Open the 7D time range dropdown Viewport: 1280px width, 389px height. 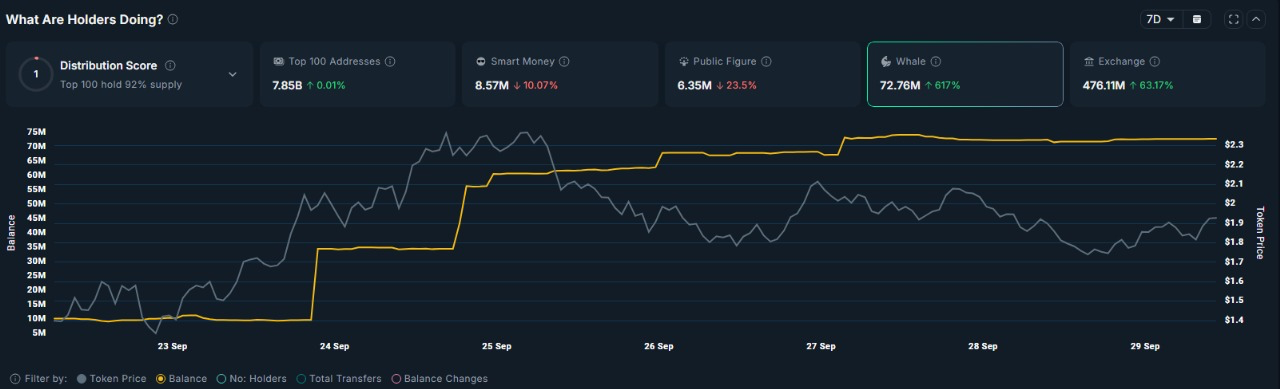click(1160, 19)
